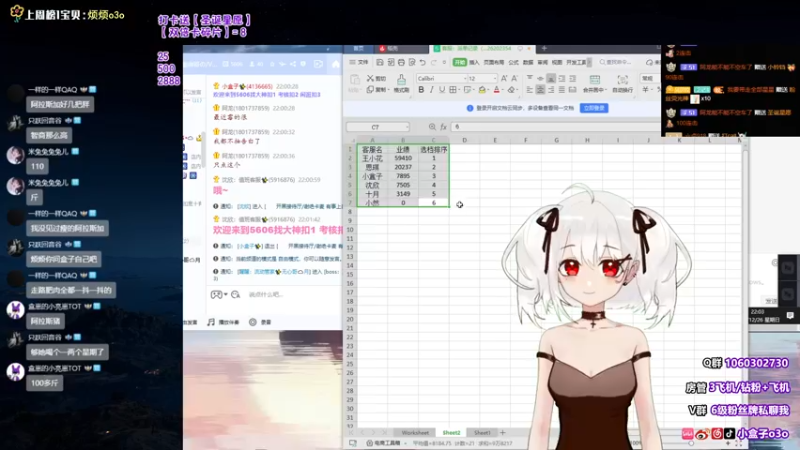The image size is (800, 450).
Task: Click the Merge and Center (合并居中) button
Action: pyautogui.click(x=594, y=83)
